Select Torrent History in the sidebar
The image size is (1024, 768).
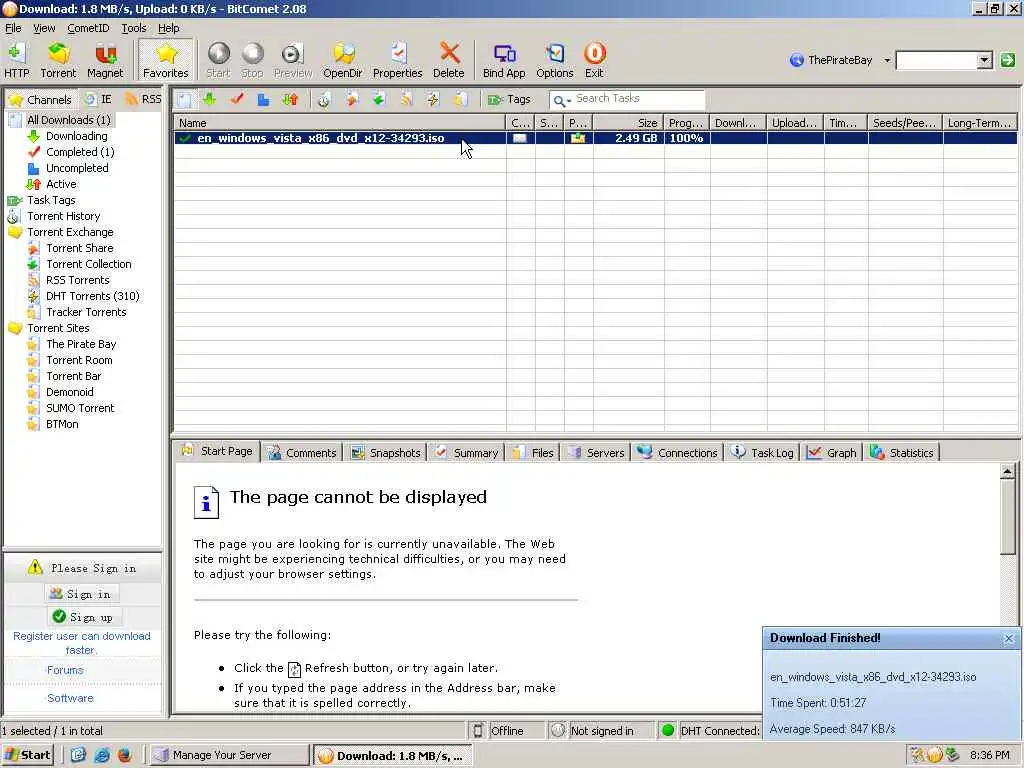[x=63, y=216]
